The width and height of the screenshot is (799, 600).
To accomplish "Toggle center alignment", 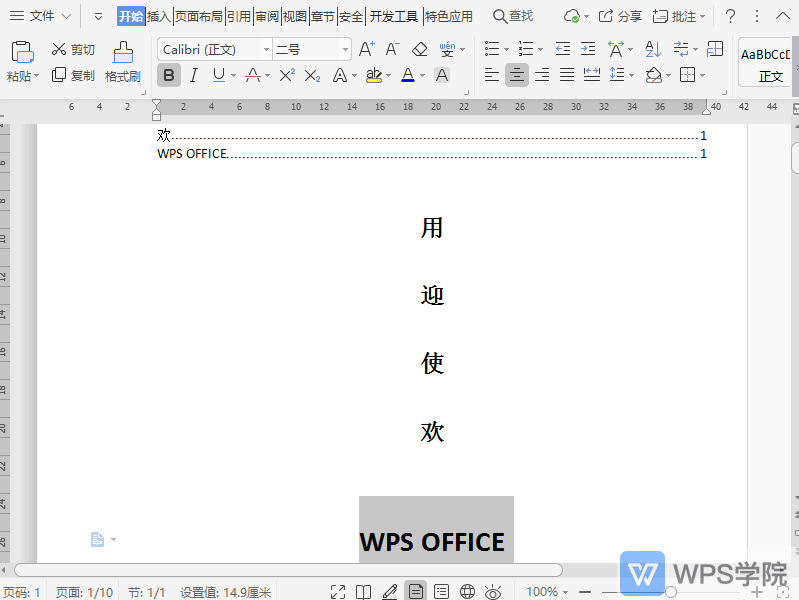I will [x=517, y=75].
